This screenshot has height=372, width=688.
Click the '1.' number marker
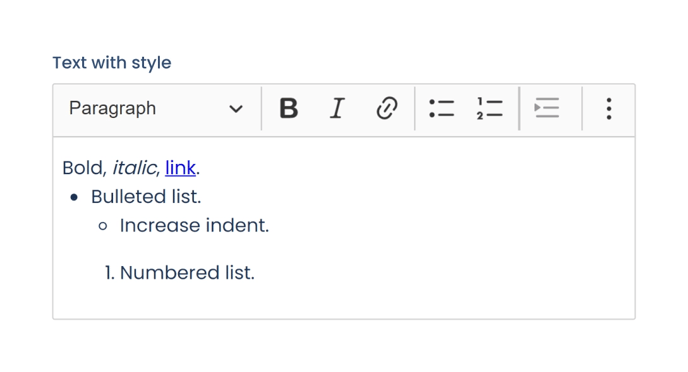click(x=110, y=273)
